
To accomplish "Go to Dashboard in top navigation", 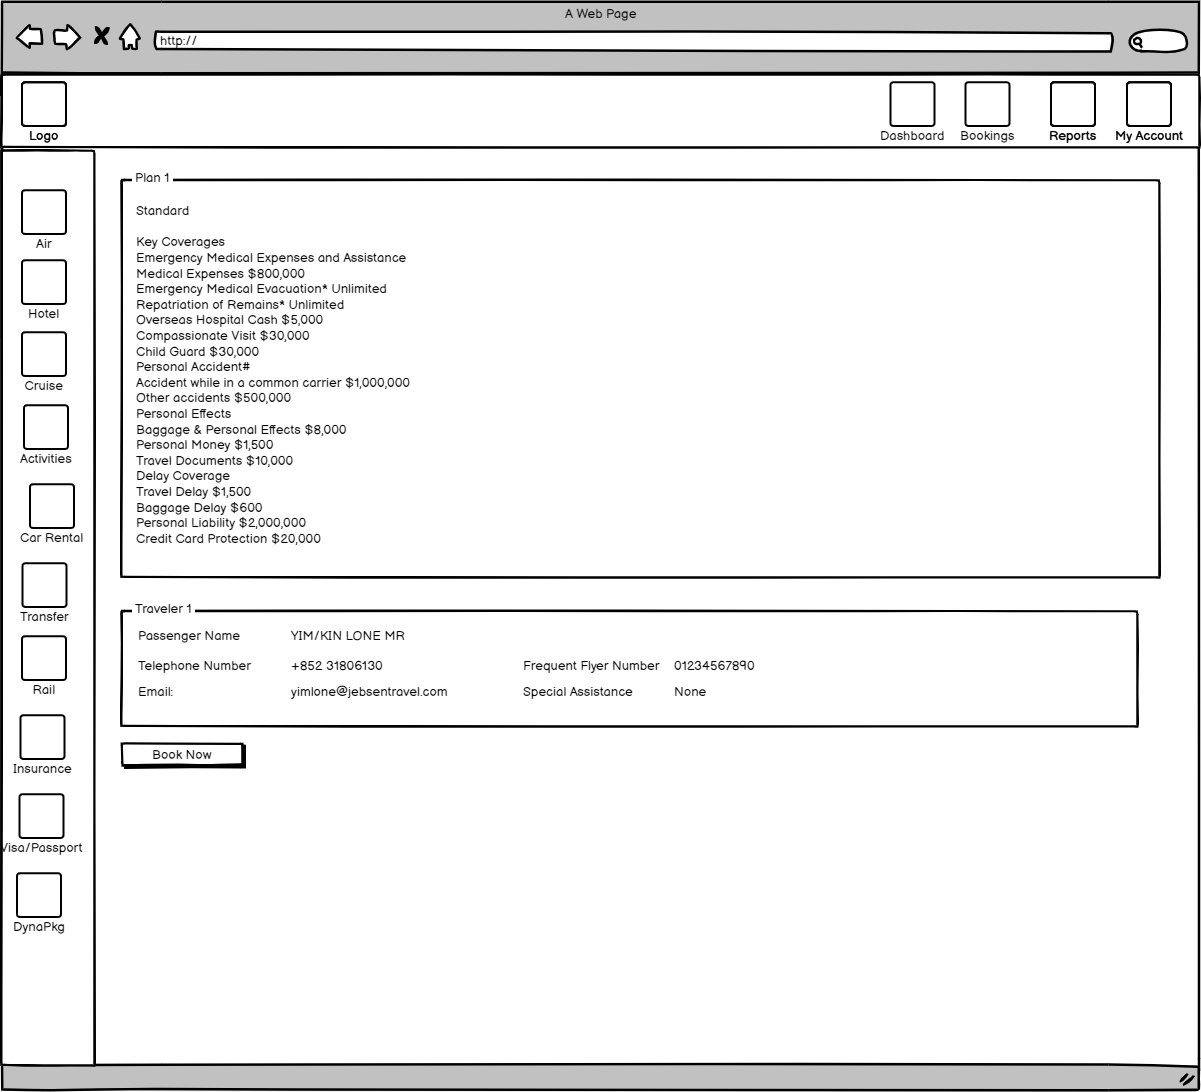I will (x=912, y=104).
